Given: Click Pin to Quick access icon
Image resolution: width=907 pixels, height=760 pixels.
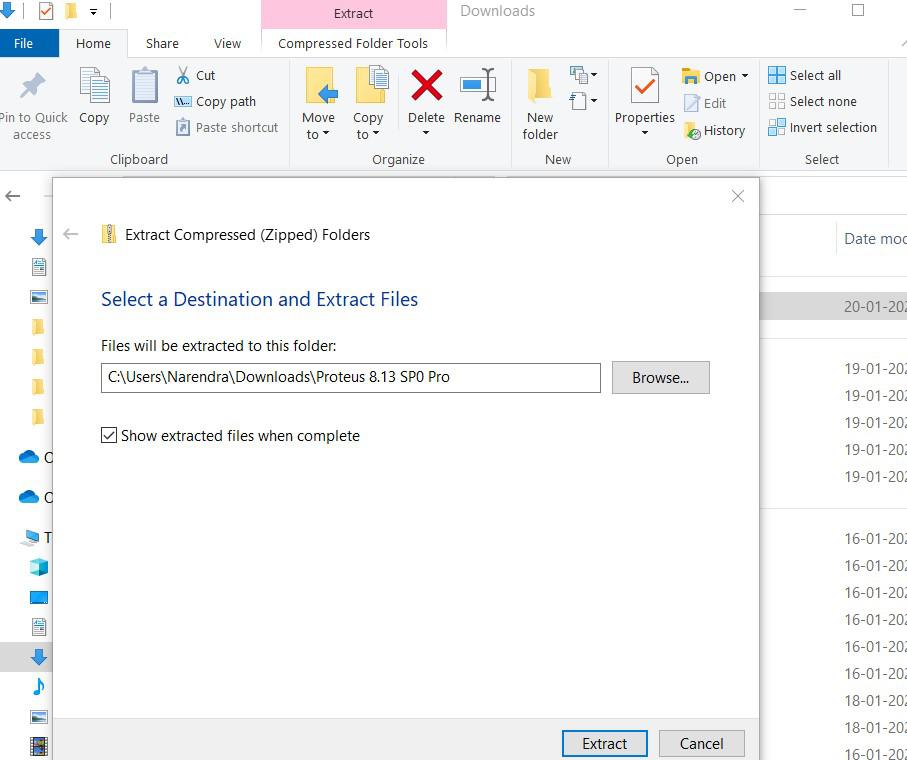Looking at the screenshot, I should pyautogui.click(x=32, y=87).
